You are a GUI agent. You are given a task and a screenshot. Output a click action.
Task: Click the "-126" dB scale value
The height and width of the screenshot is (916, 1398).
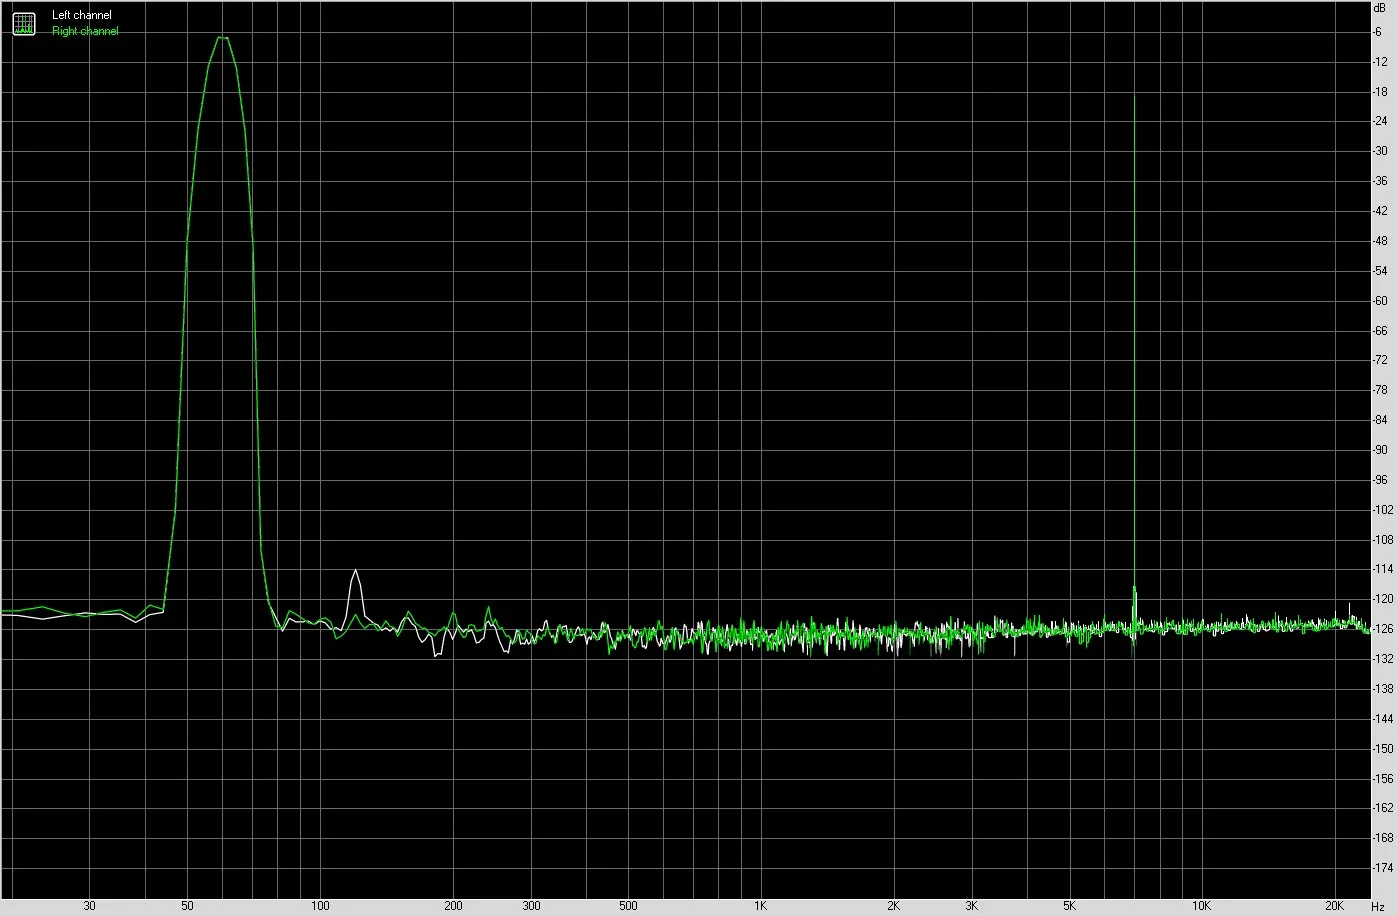pyautogui.click(x=1383, y=629)
